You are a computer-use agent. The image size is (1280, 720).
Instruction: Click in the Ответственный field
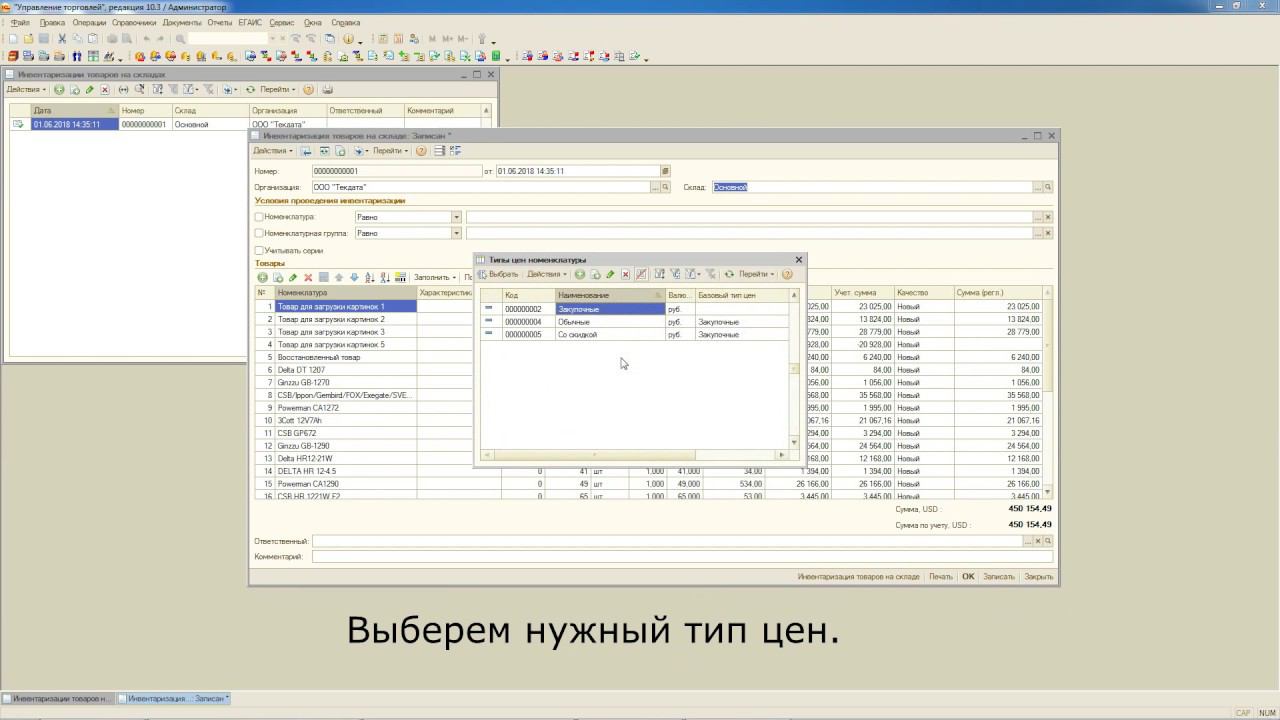666,541
